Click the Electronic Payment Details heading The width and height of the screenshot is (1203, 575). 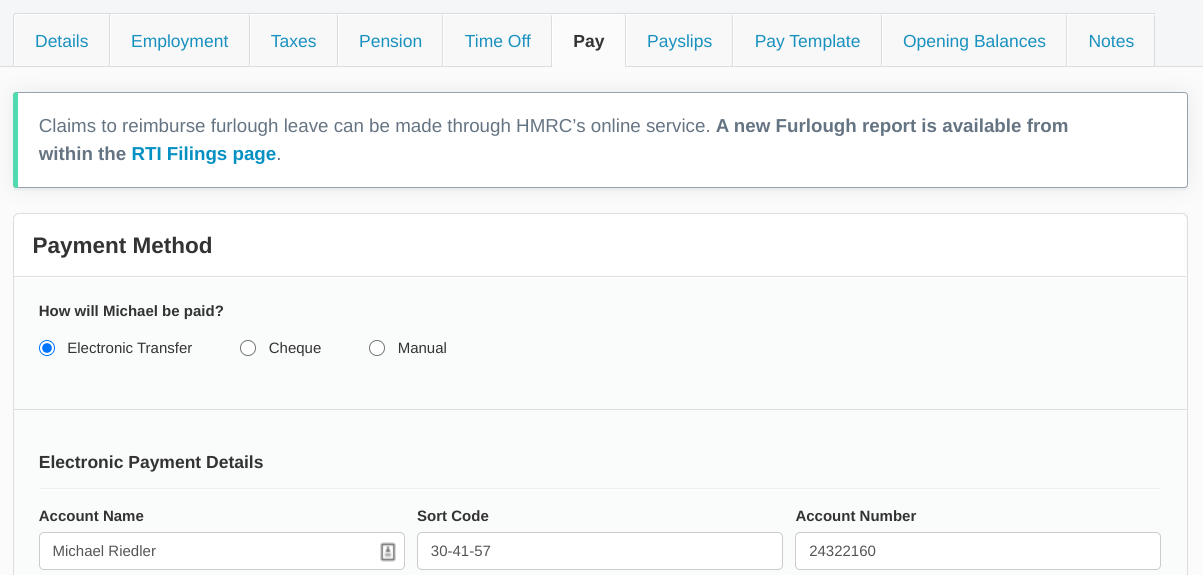pos(151,462)
